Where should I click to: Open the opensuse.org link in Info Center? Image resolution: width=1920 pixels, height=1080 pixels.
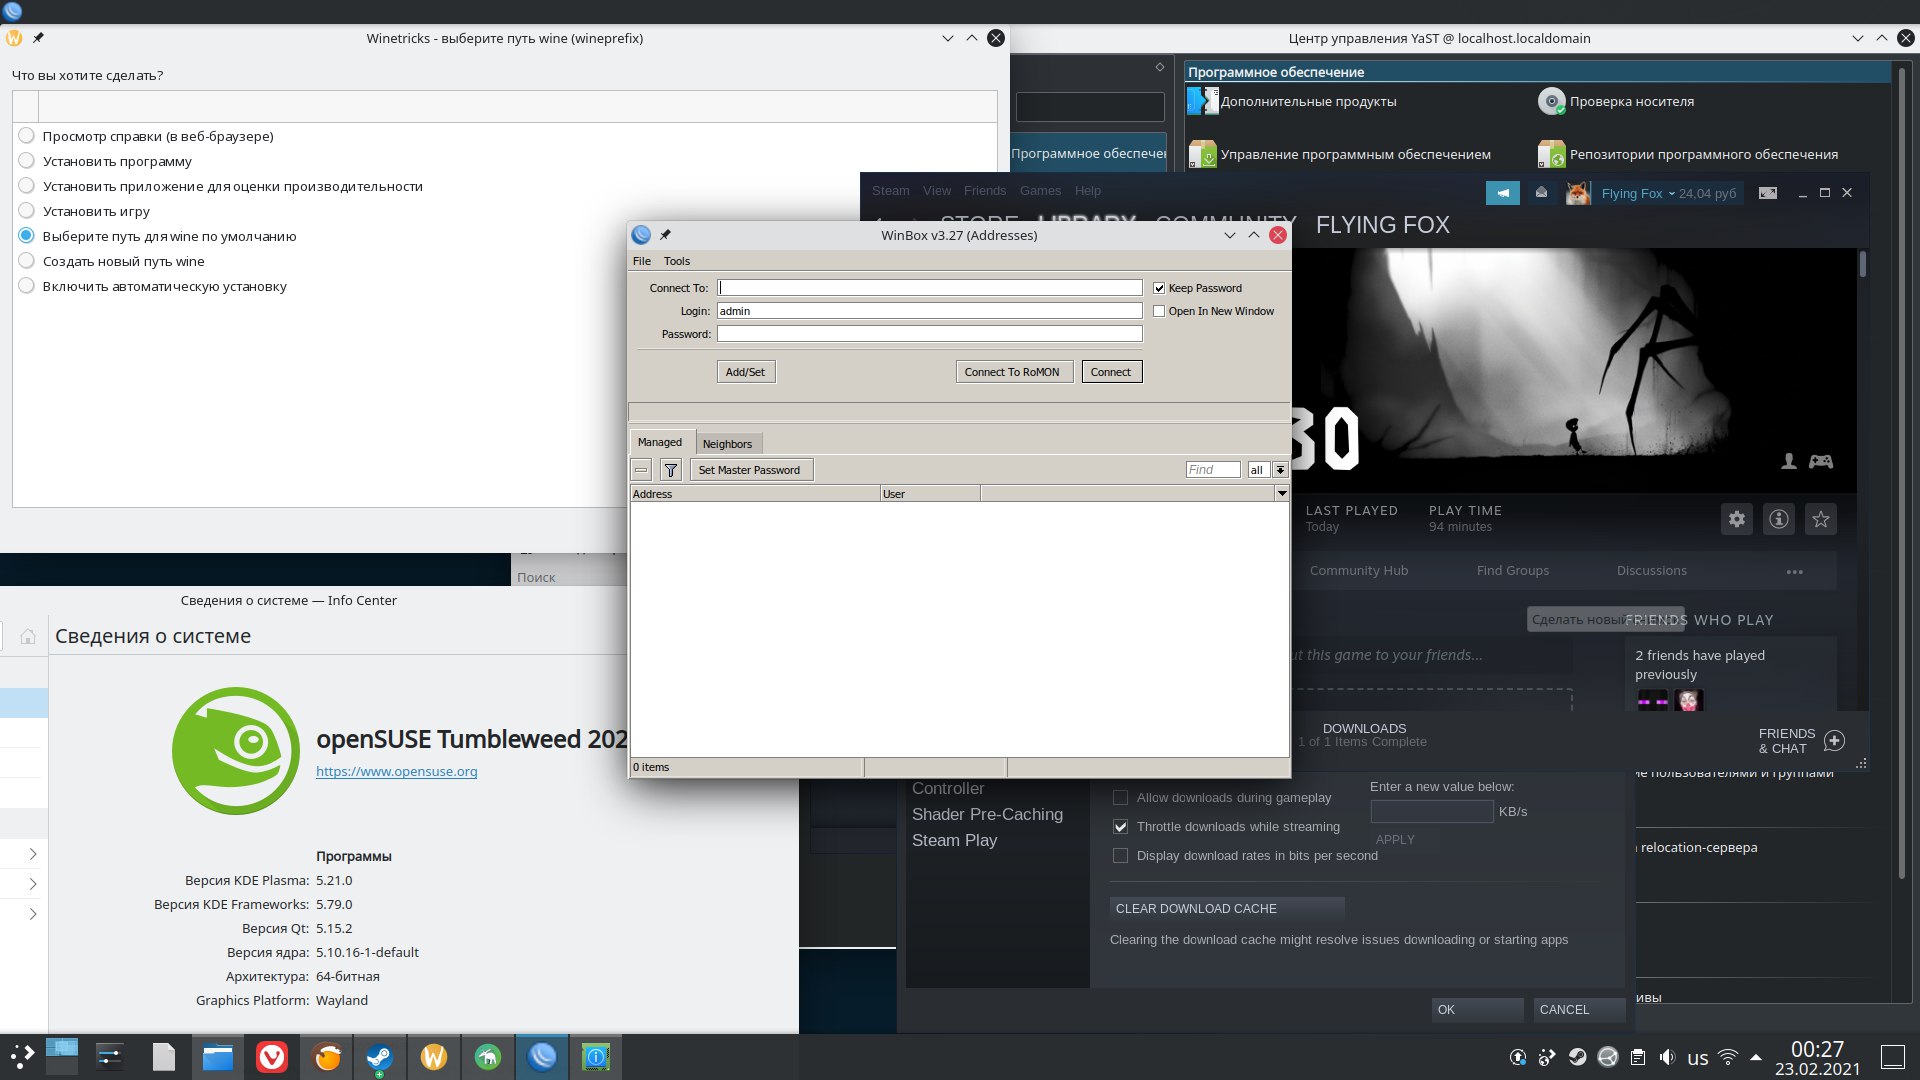tap(396, 771)
